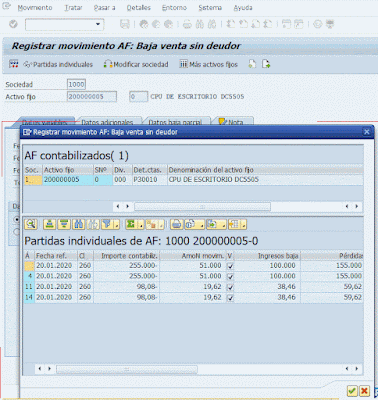Click the Create new session icon

click(x=286, y=24)
